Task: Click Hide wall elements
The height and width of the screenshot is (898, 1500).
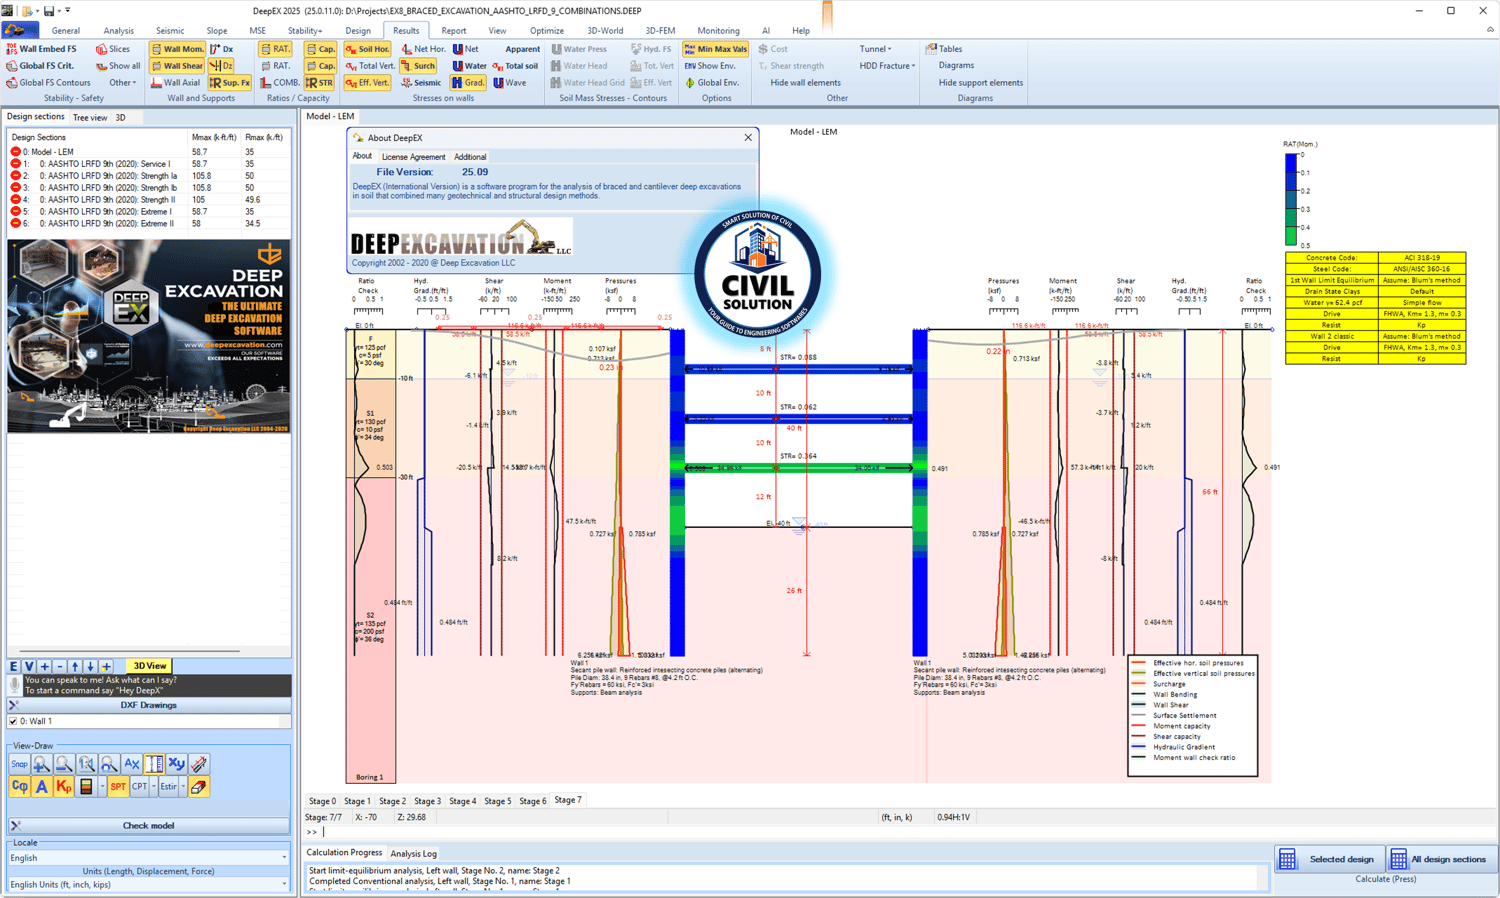Action: (x=805, y=83)
